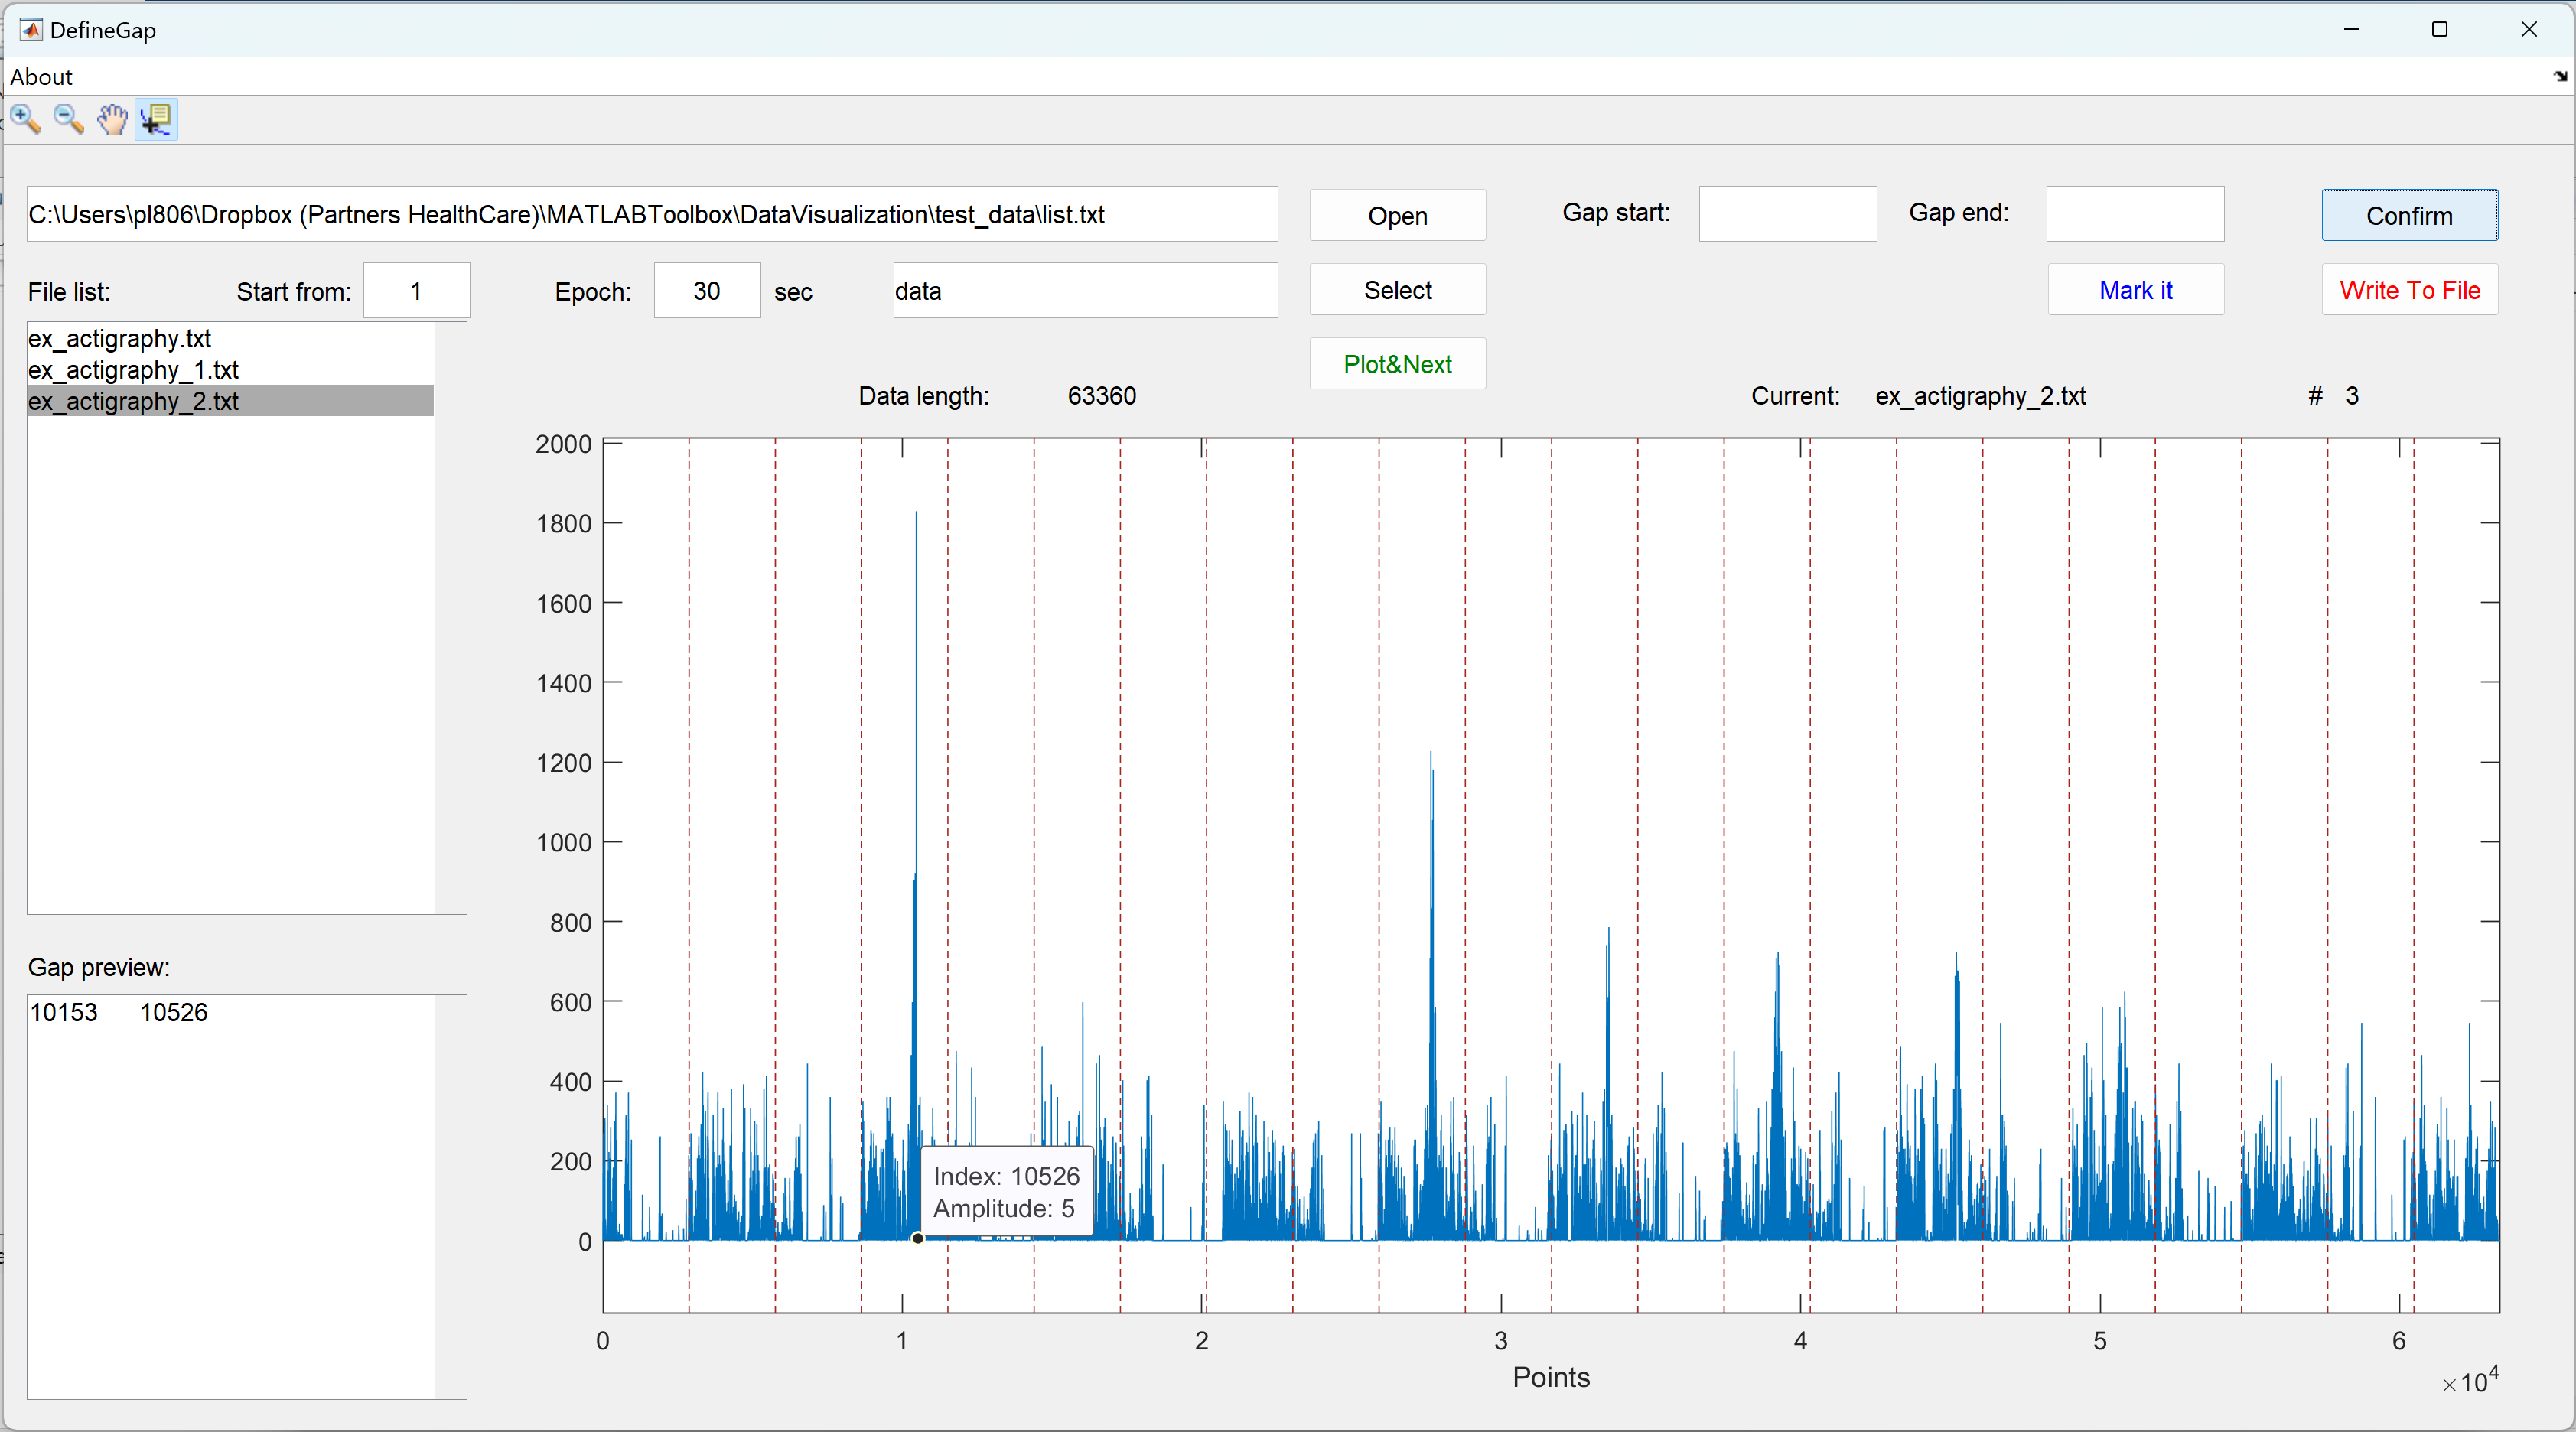Click the zoom out icon in toolbar
2576x1432 pixels.
click(x=67, y=118)
